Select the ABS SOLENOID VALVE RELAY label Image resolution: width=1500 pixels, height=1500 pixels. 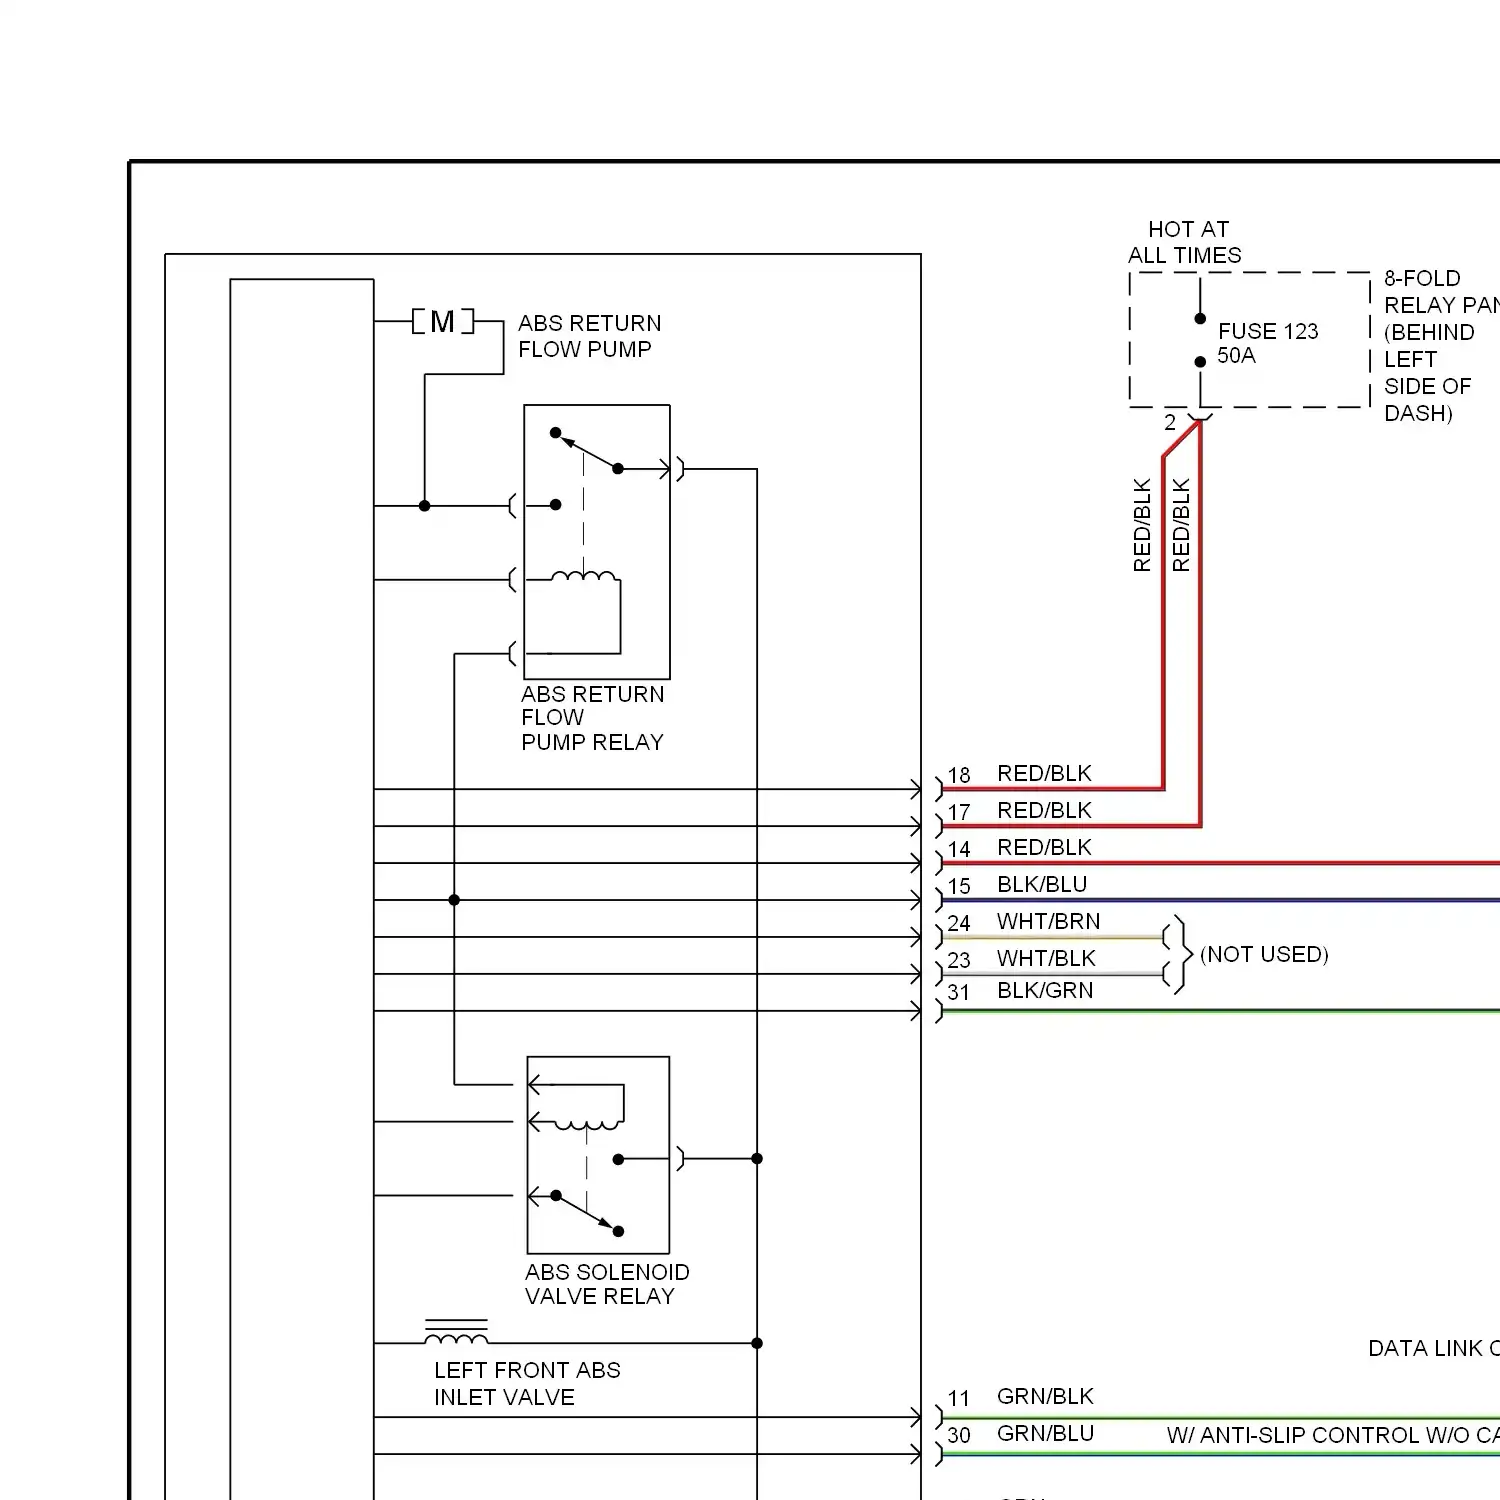pos(607,1284)
